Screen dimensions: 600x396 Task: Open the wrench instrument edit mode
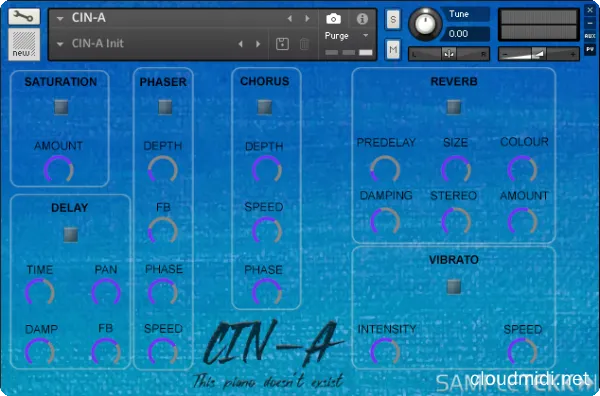click(x=24, y=16)
